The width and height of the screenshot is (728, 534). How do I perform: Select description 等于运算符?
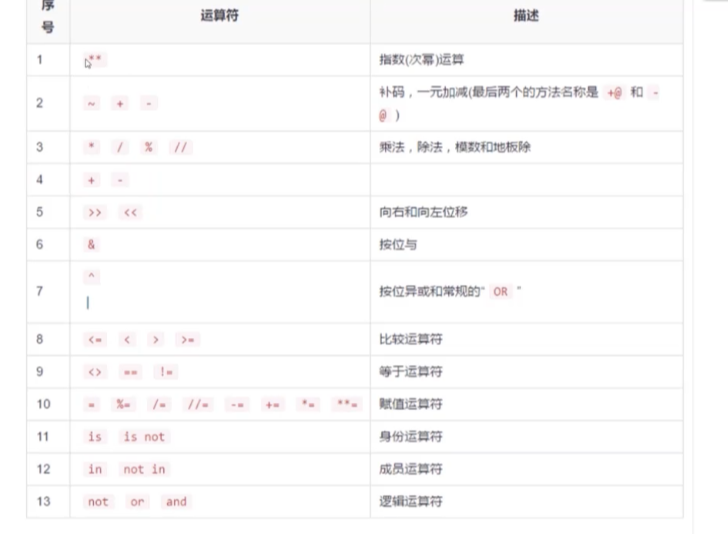(411, 372)
